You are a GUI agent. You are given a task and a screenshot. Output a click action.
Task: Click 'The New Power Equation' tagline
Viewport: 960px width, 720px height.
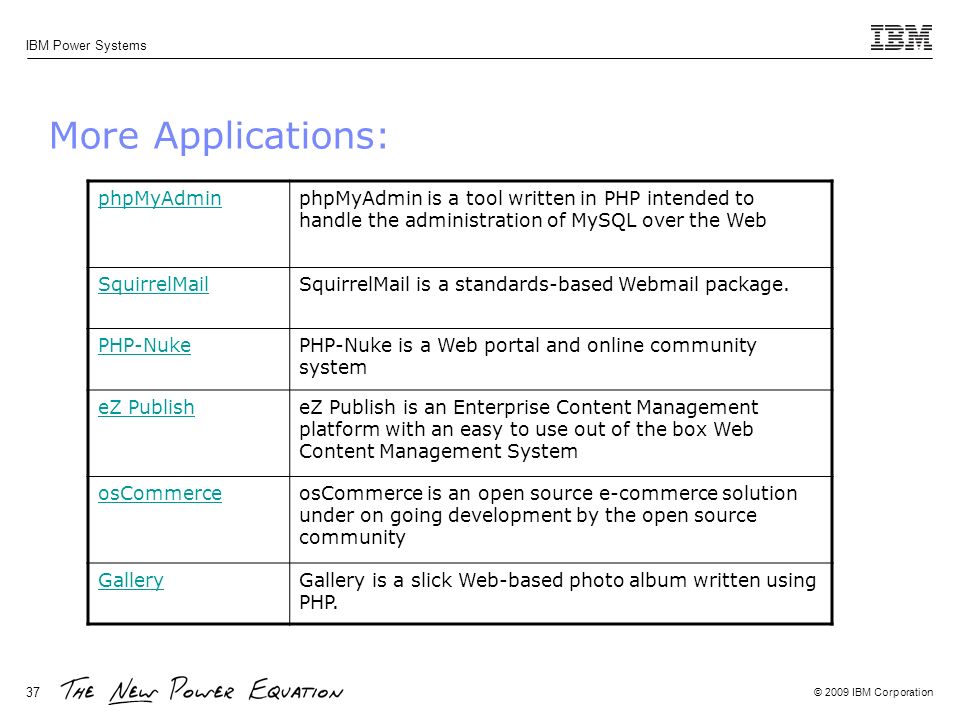pos(202,691)
